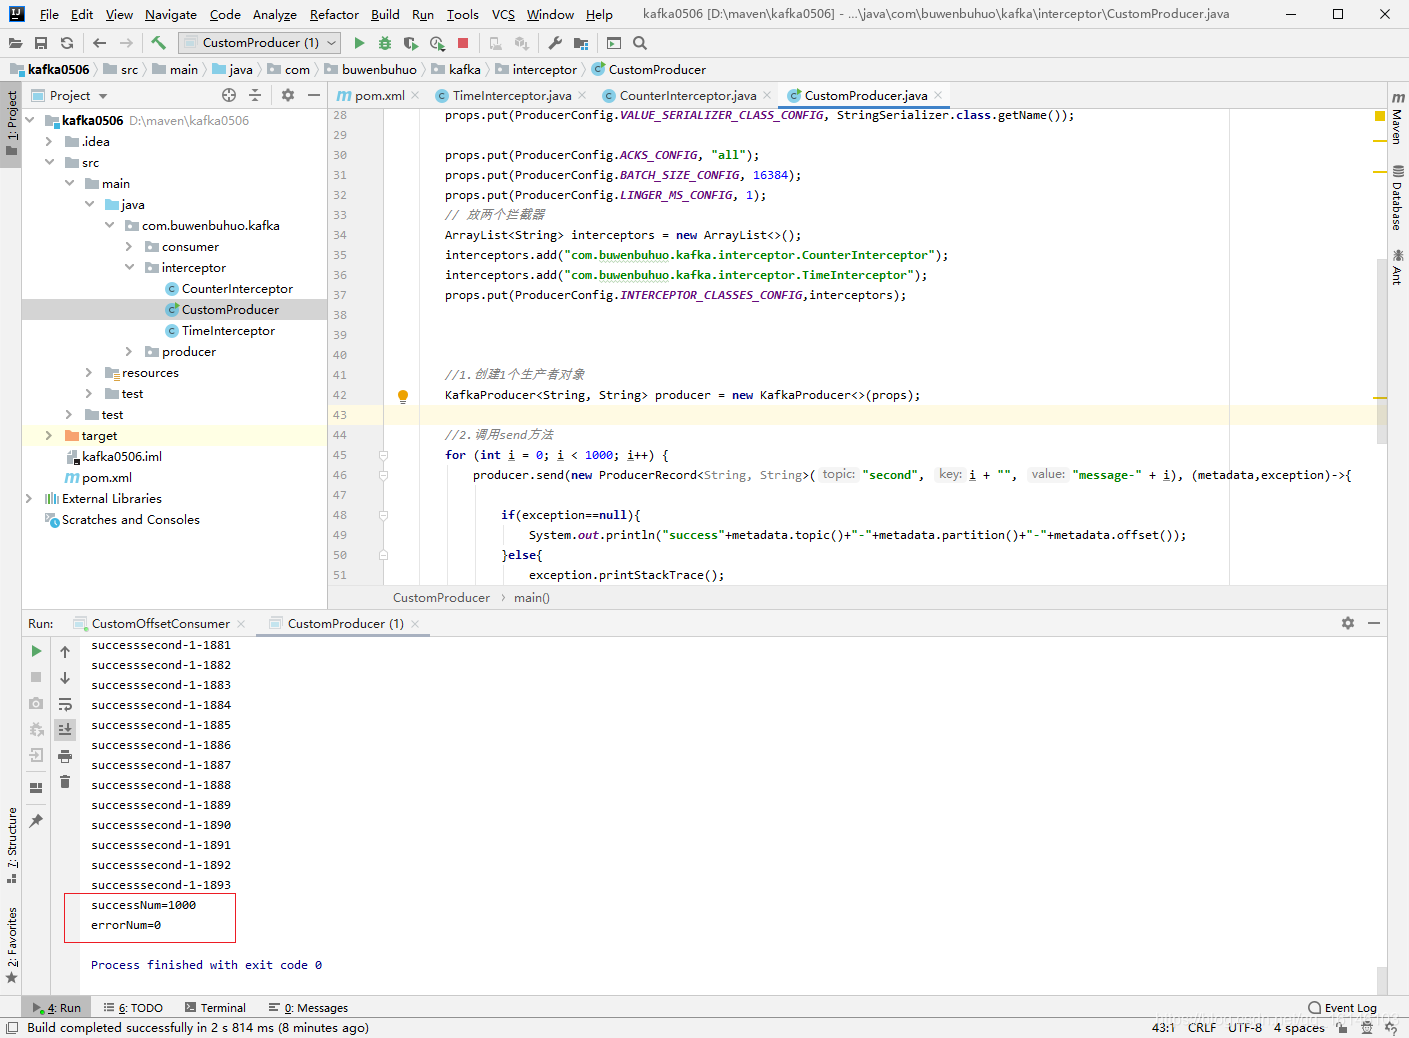
Task: Select CounterInterceptor in the project tree
Action: (x=237, y=288)
